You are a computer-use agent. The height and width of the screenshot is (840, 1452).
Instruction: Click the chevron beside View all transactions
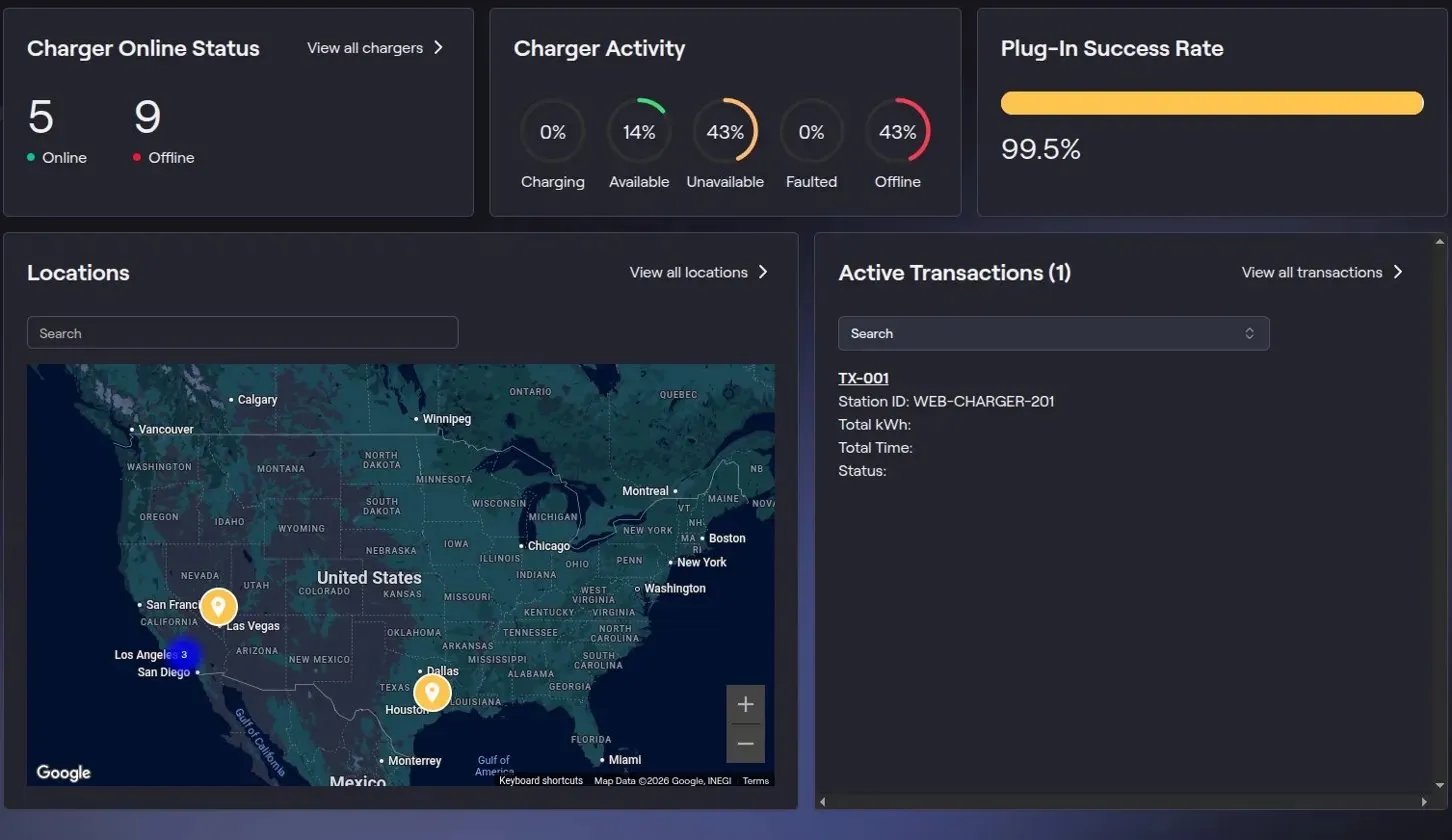[1398, 272]
